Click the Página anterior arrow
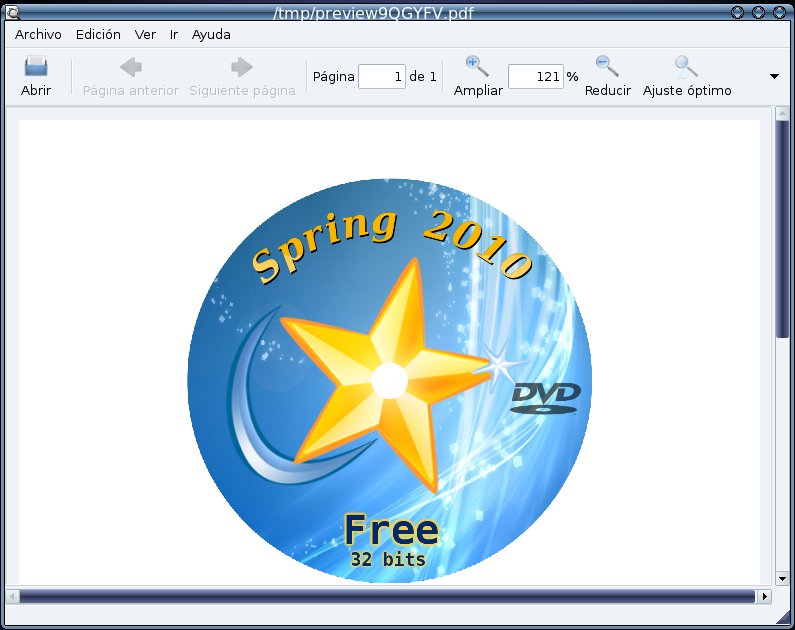The image size is (795, 630). coord(131,67)
